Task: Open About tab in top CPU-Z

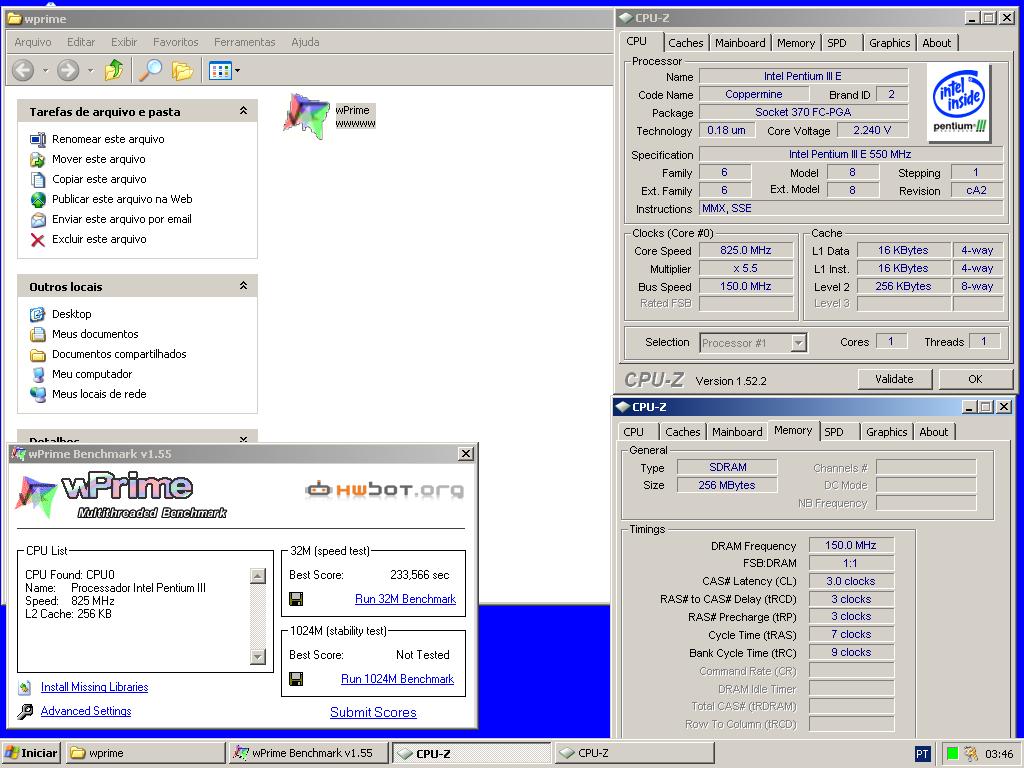Action: tap(936, 43)
